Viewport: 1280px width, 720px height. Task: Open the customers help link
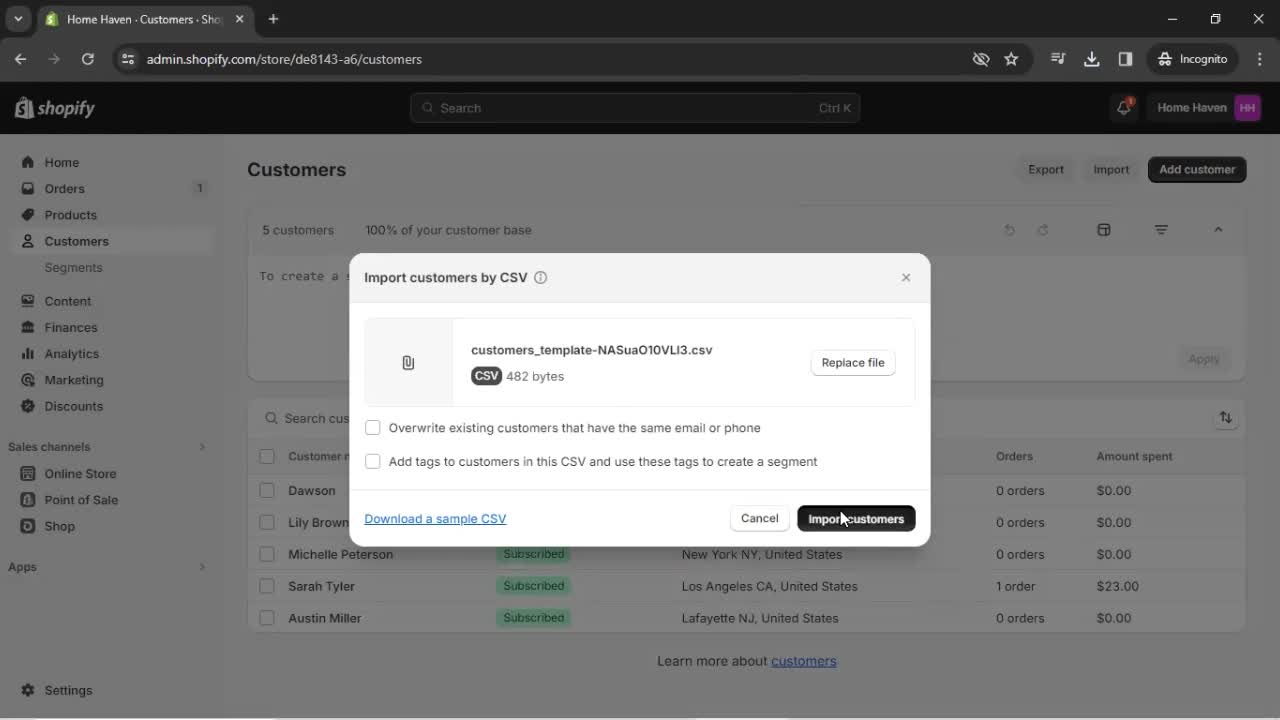tap(803, 661)
